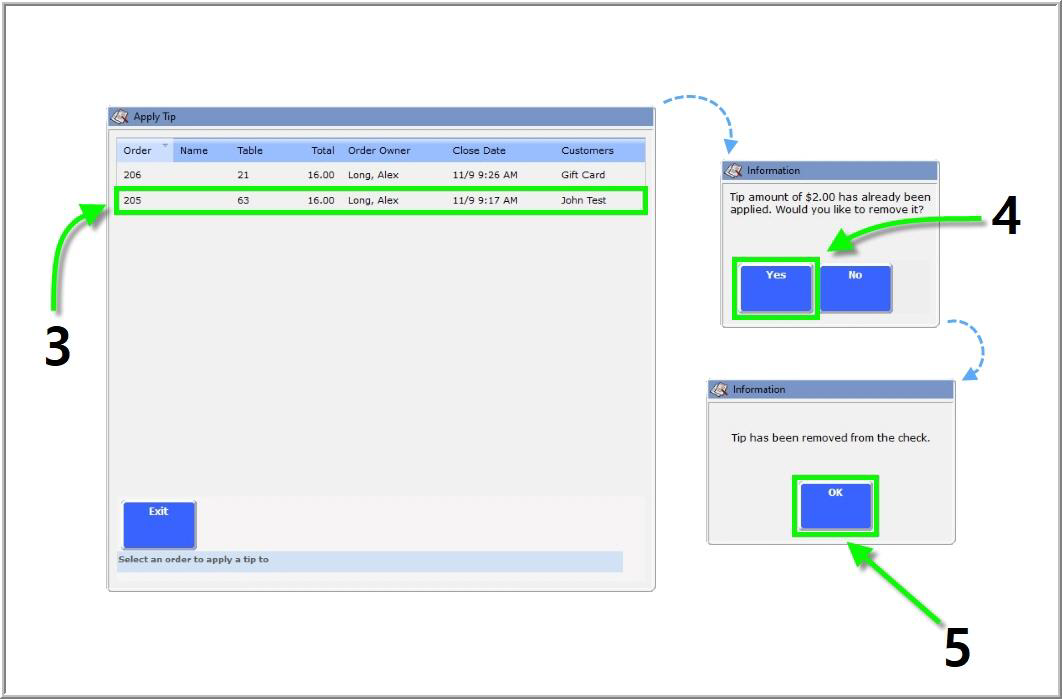Sort by the Order Owner column header
This screenshot has height=699, width=1062.
point(379,151)
